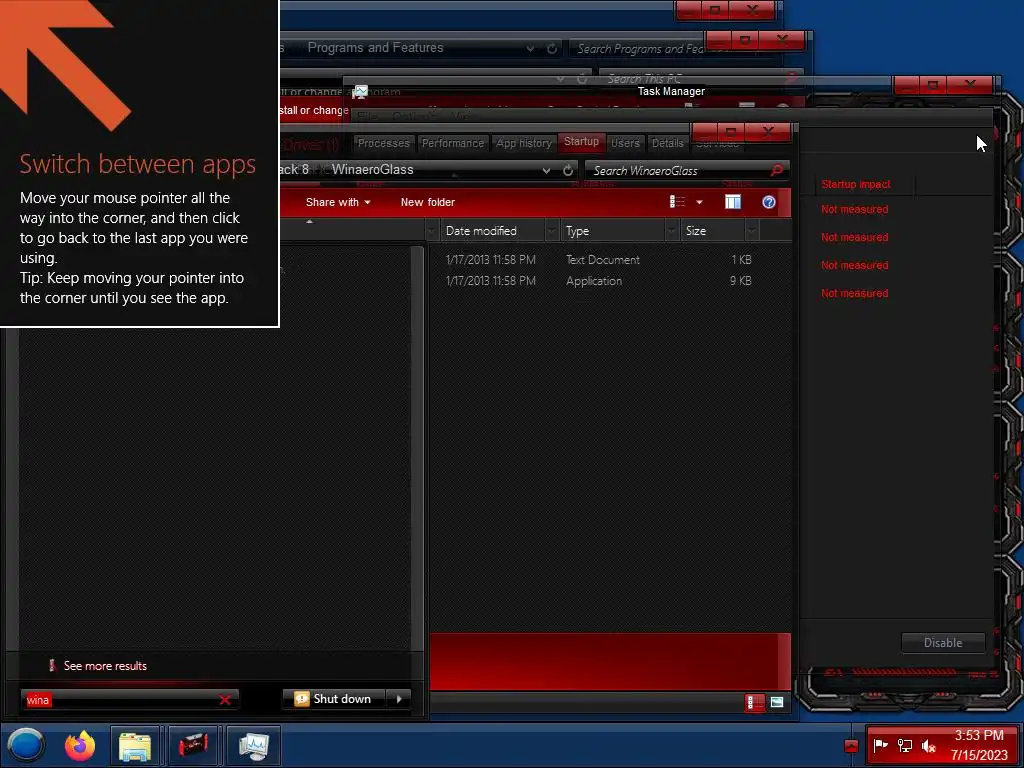The image size is (1024, 768).
Task: Expand the Shut down options arrow
Action: (x=399, y=699)
